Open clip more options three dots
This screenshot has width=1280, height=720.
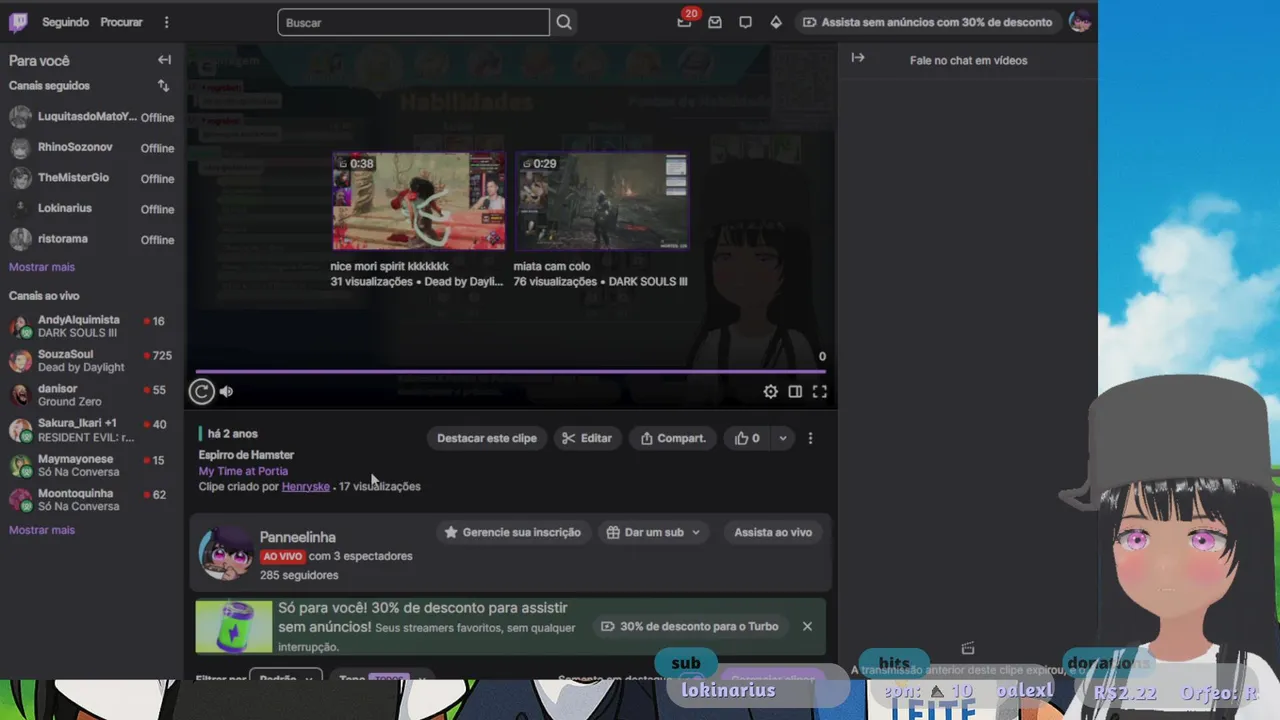point(810,438)
